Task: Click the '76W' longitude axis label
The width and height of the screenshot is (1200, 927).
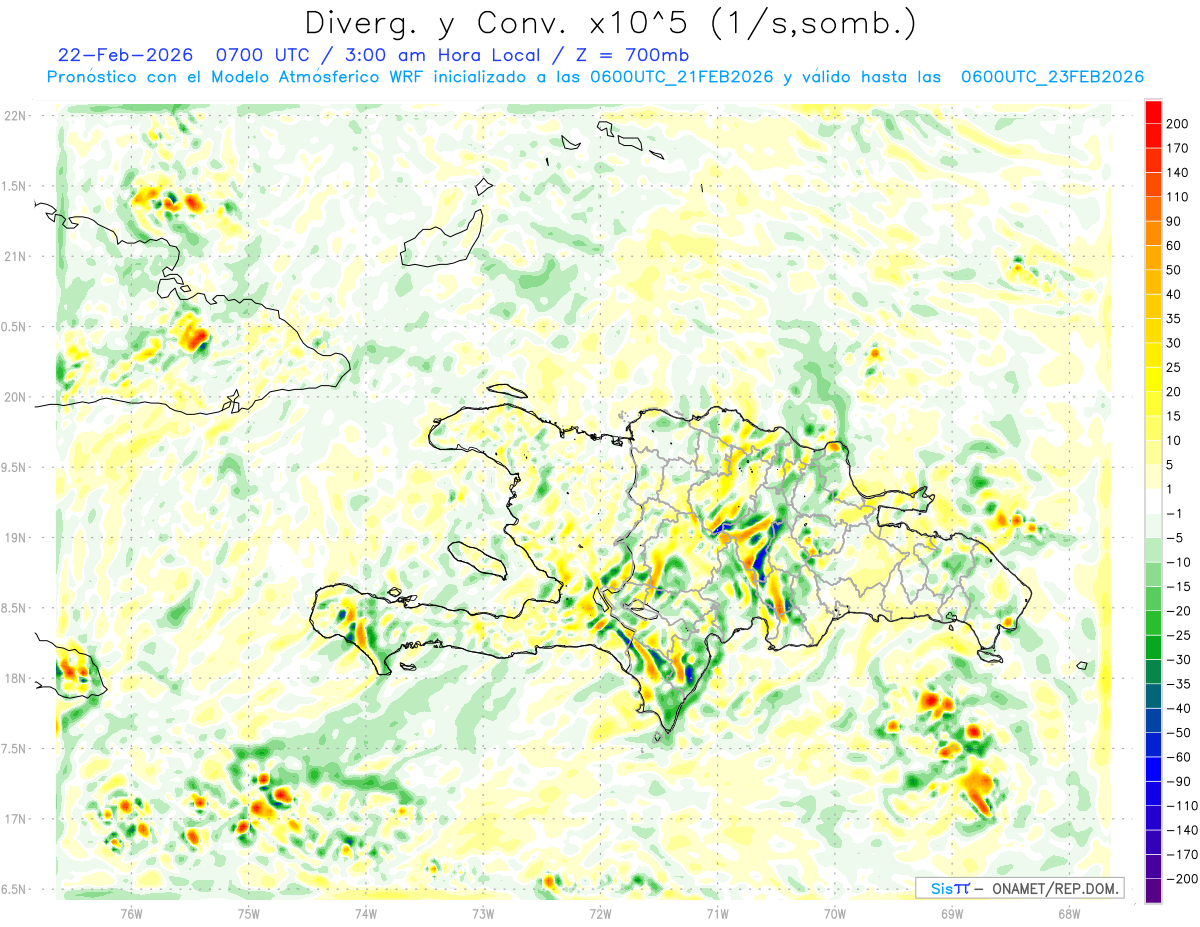Action: [131, 914]
